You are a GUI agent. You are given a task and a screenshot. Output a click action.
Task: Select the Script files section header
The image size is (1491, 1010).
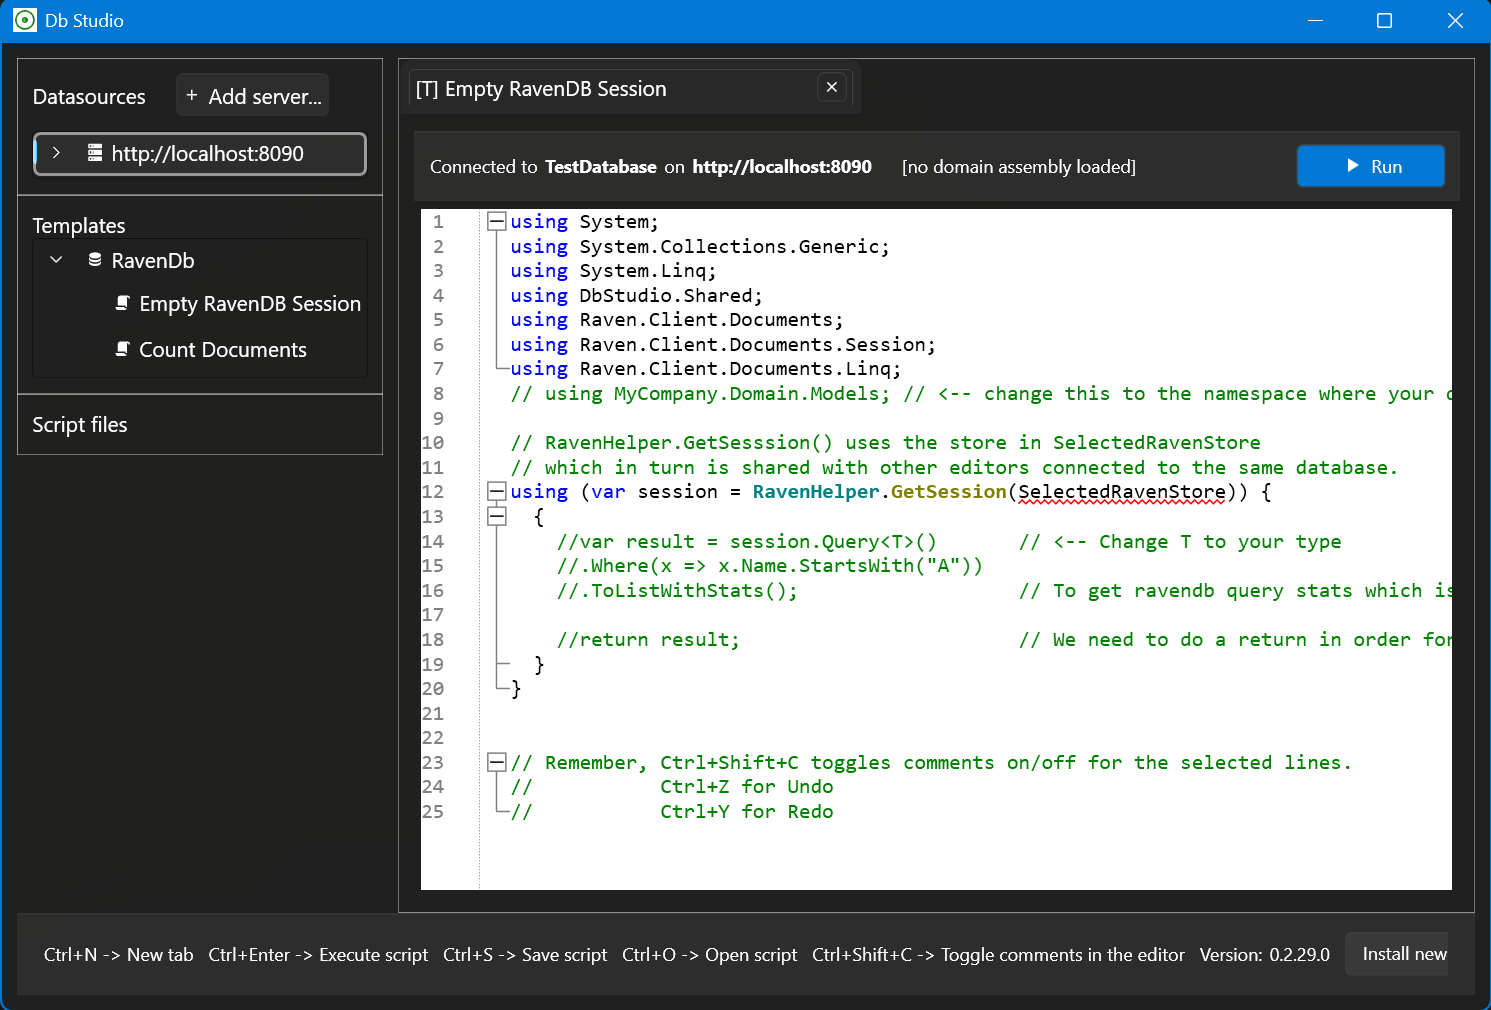[x=80, y=425]
